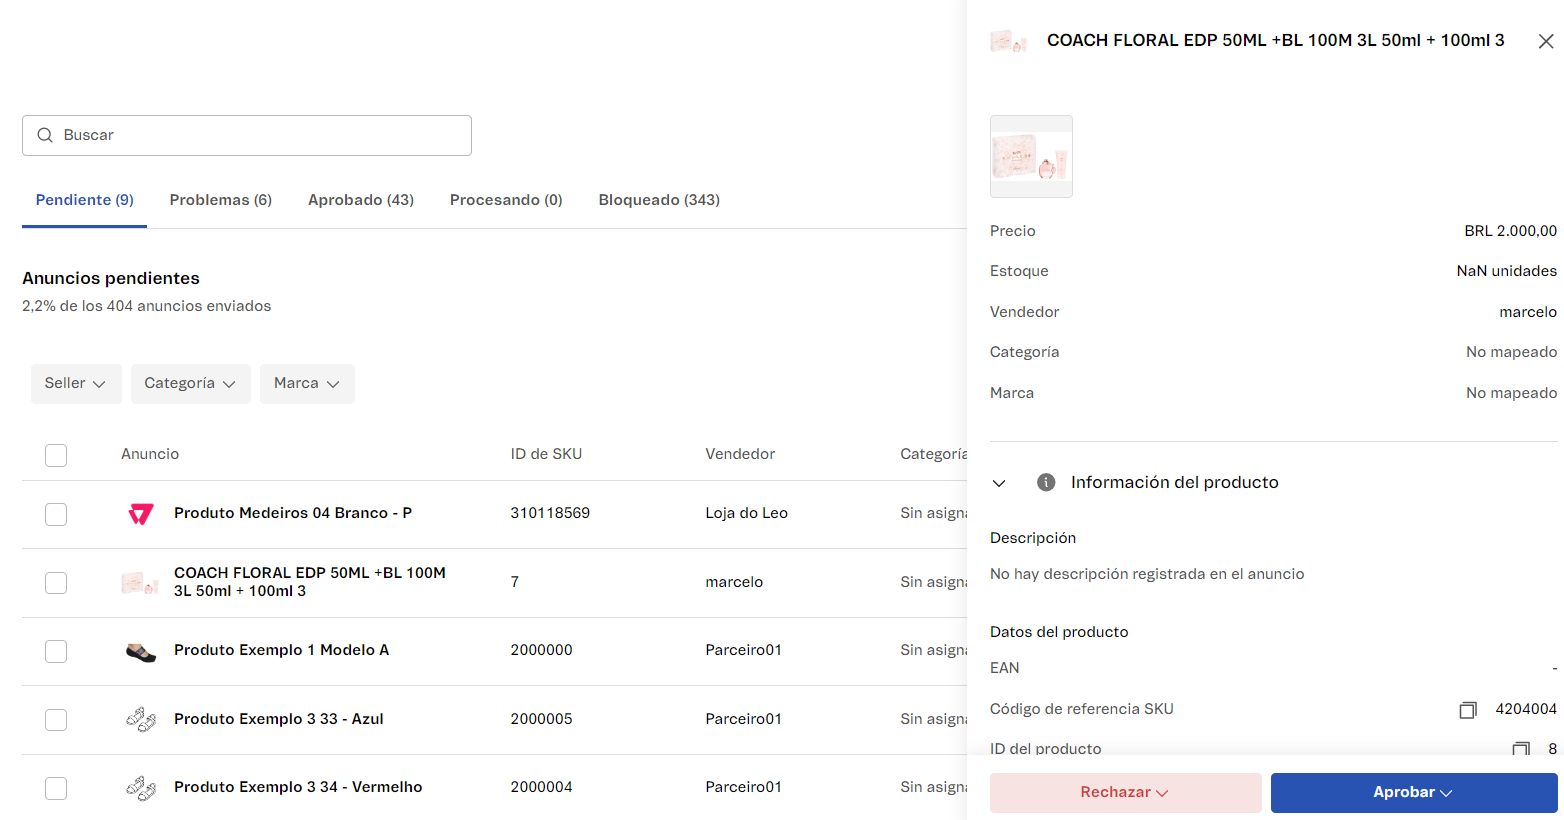Click the info icon beside Información del producto
This screenshot has height=820, width=1564.
[1046, 482]
